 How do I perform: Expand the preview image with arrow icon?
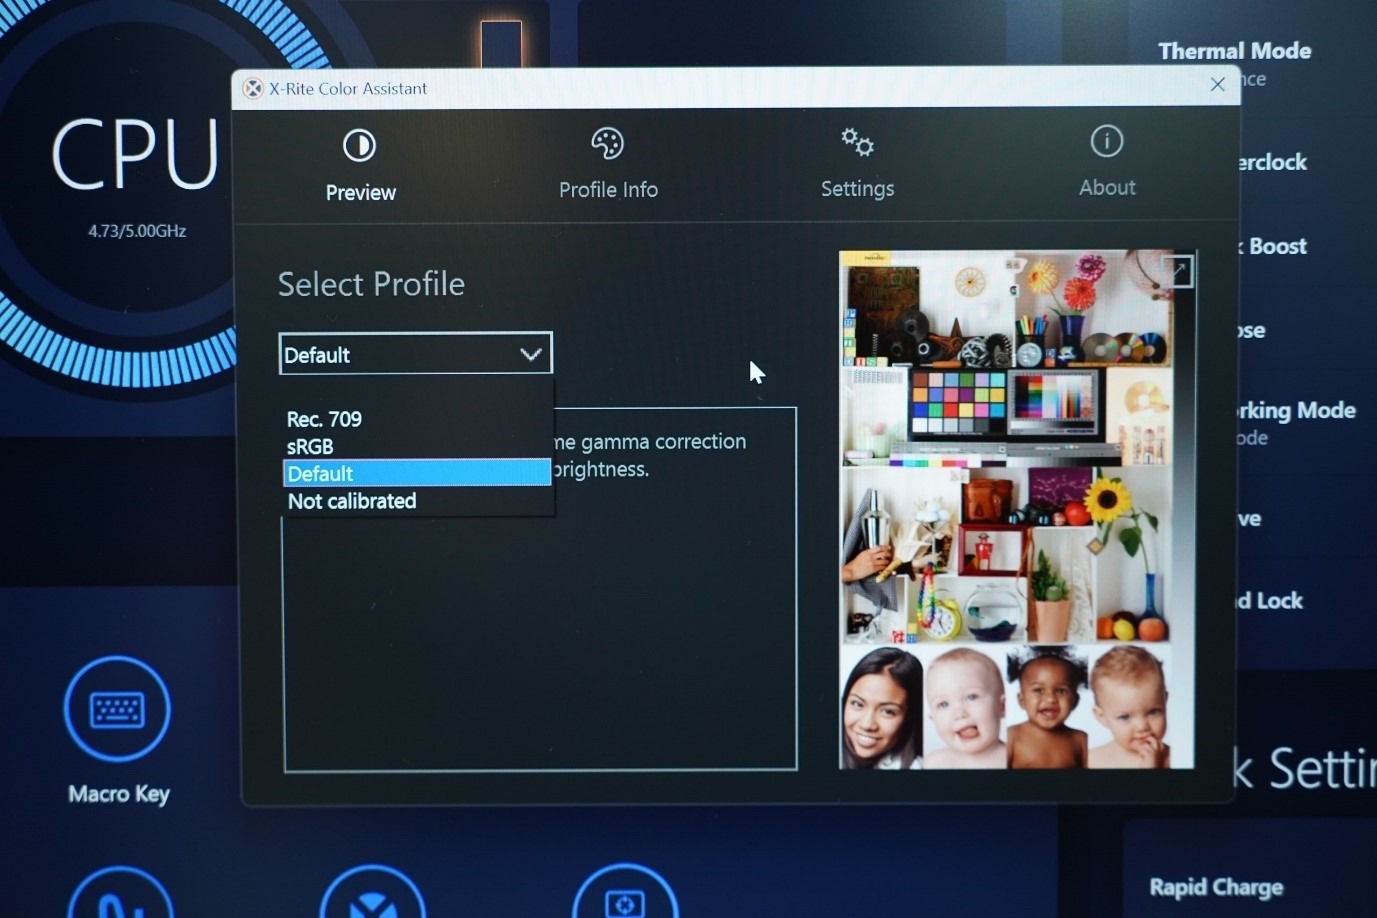coord(1178,270)
